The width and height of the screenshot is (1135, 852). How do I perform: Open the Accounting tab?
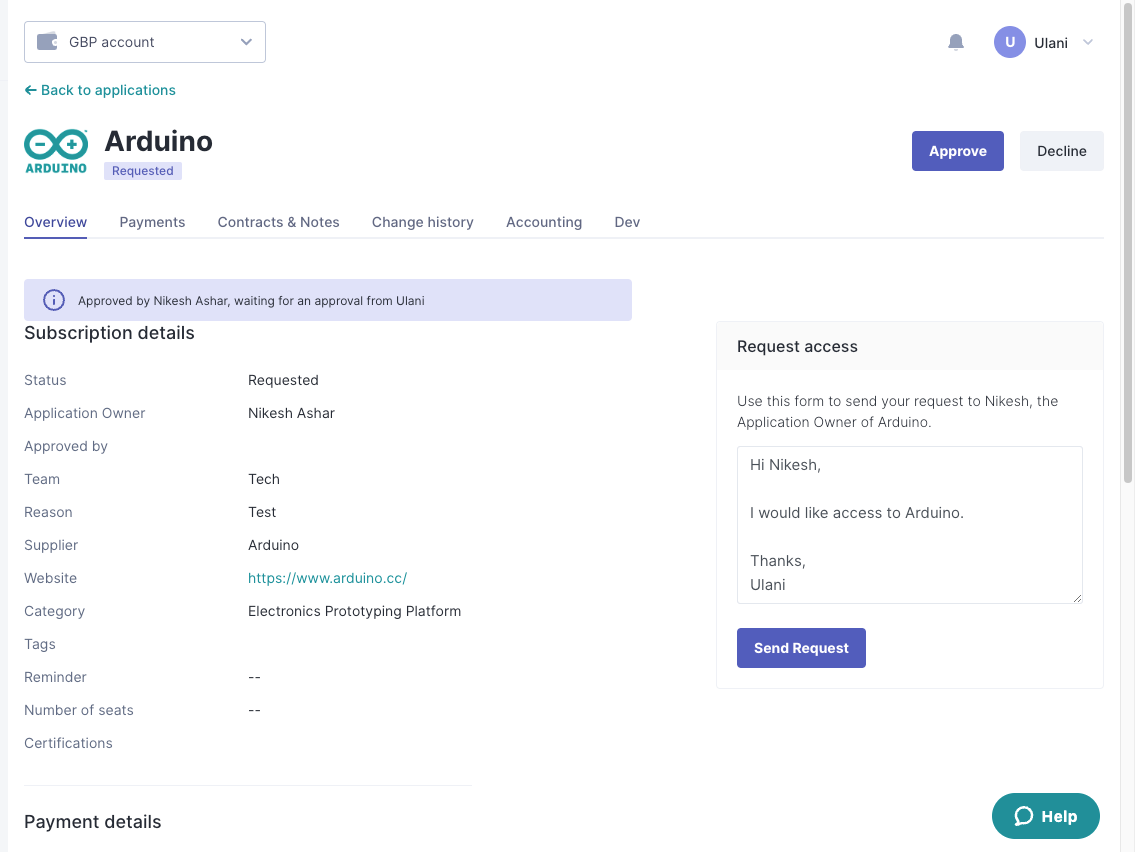pyautogui.click(x=544, y=222)
